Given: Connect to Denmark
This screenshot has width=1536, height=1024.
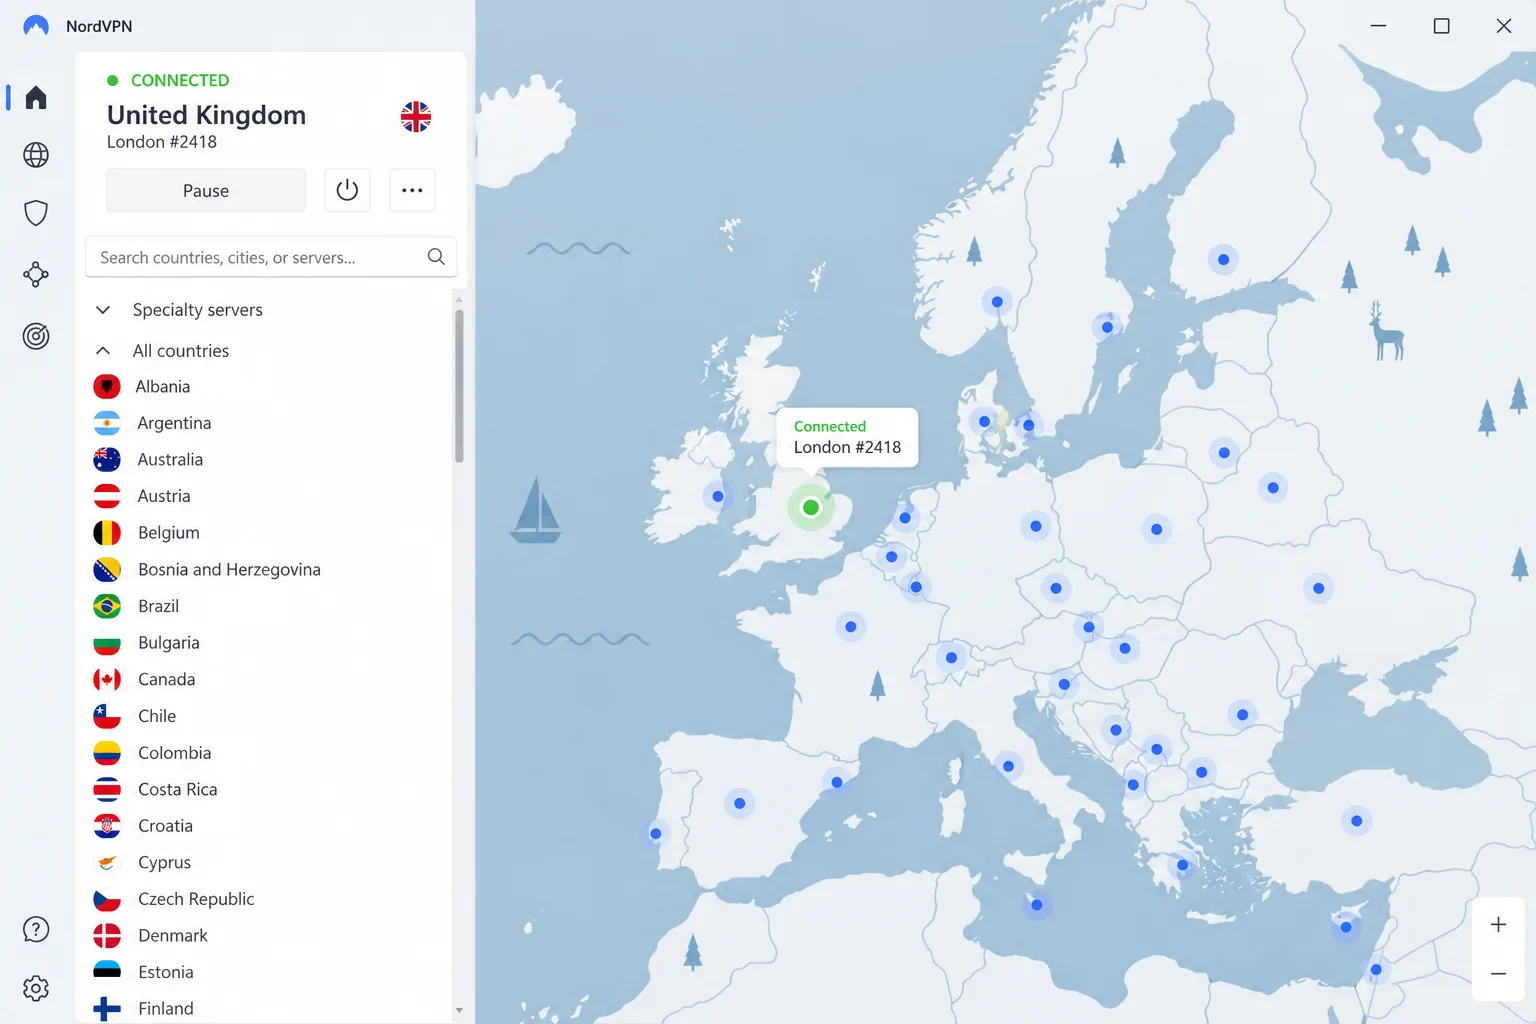Looking at the screenshot, I should click(x=173, y=936).
